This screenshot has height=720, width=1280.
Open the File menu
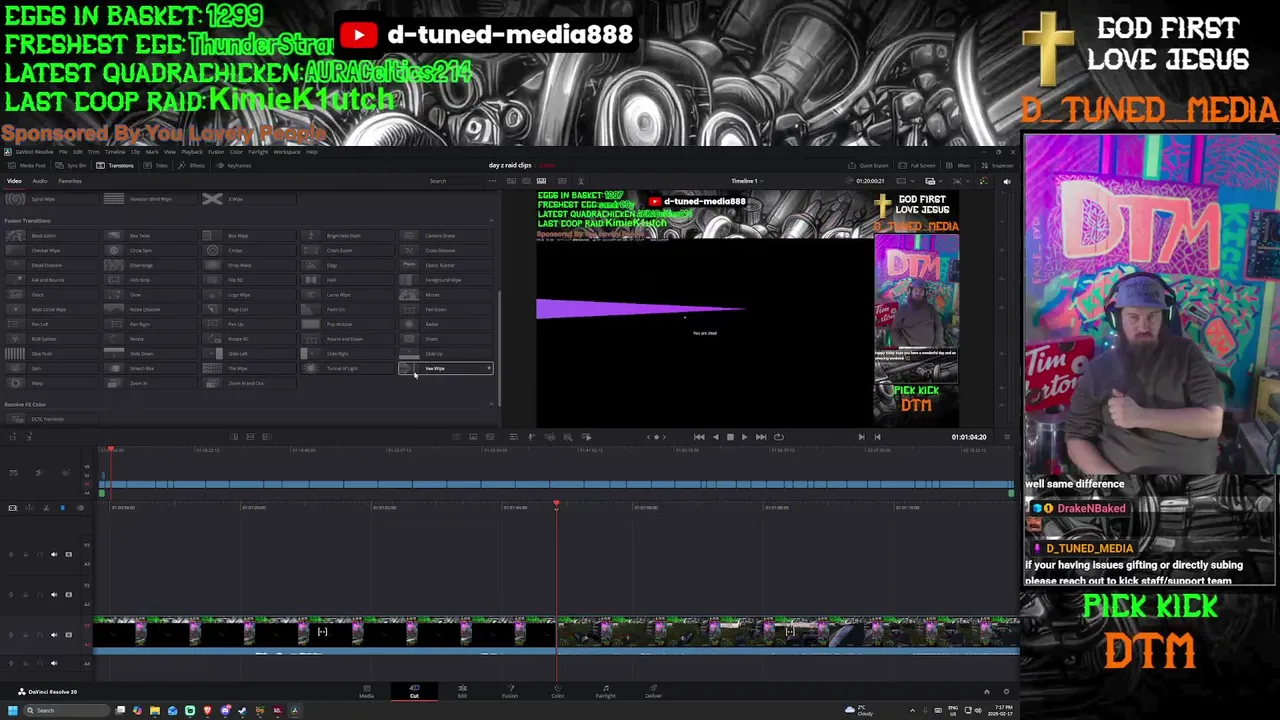pyautogui.click(x=63, y=152)
